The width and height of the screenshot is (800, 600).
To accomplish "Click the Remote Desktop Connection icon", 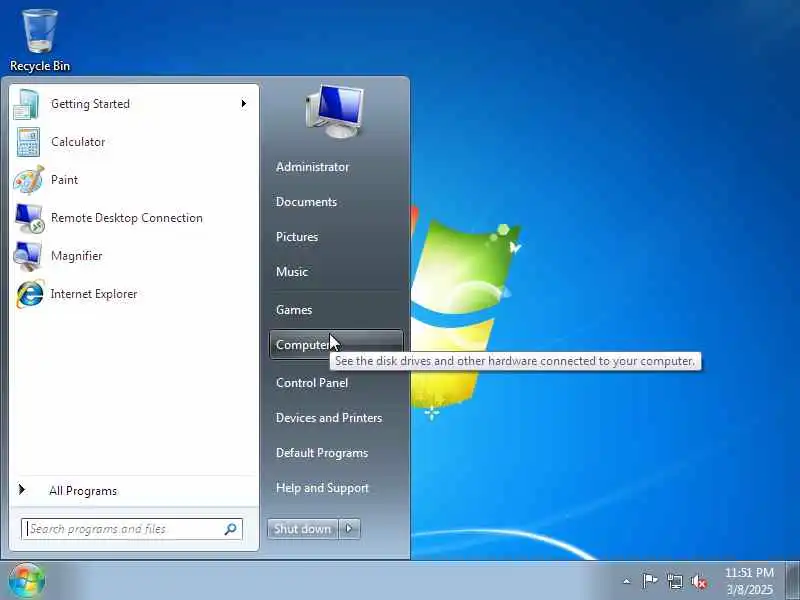I will pyautogui.click(x=29, y=218).
